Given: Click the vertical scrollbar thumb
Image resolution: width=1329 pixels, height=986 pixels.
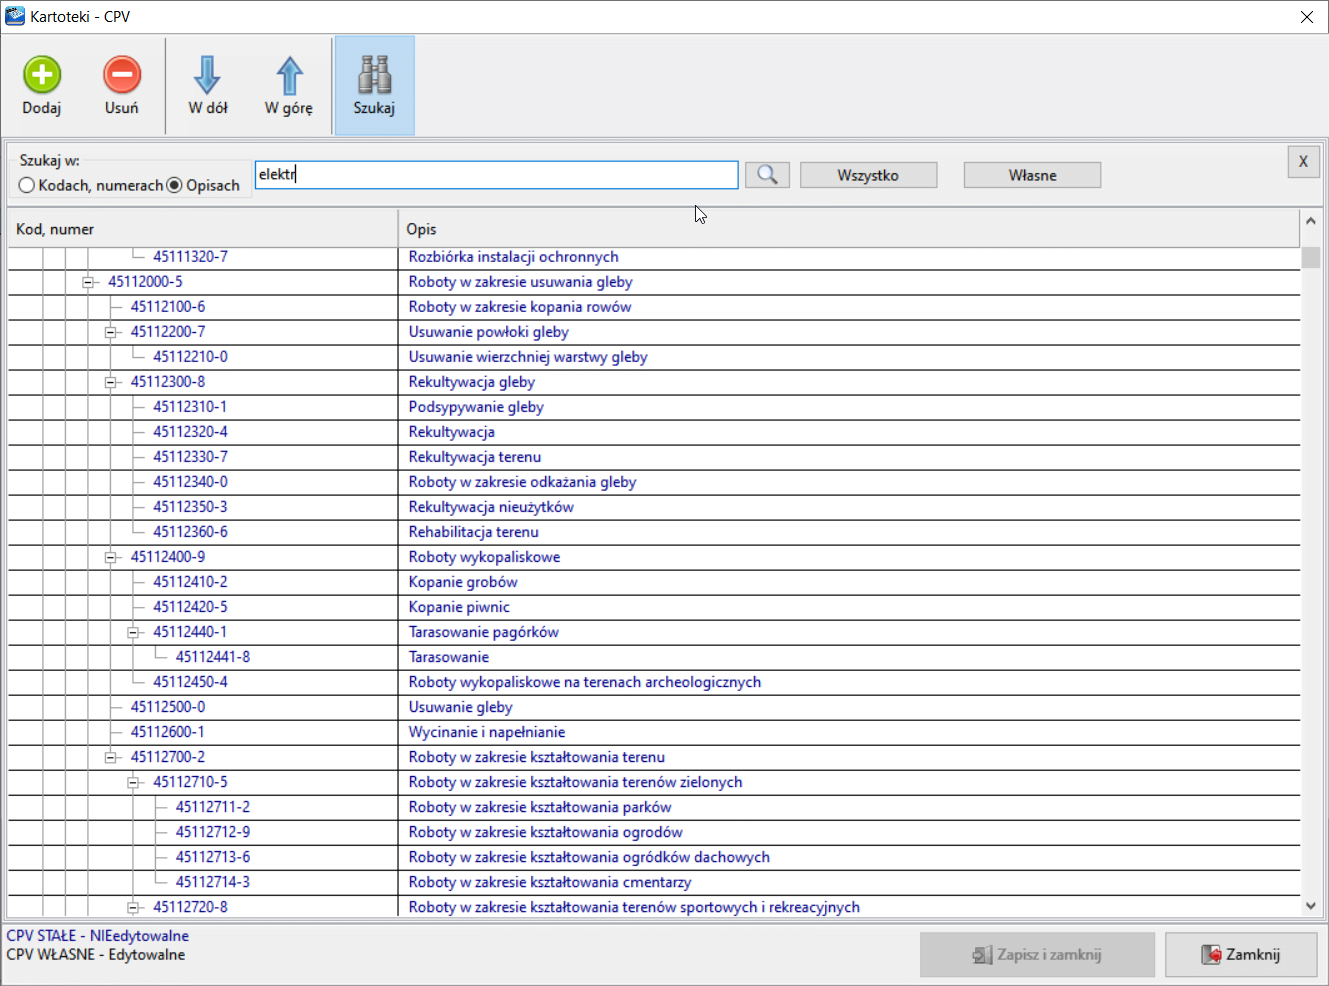Looking at the screenshot, I should point(1311,257).
